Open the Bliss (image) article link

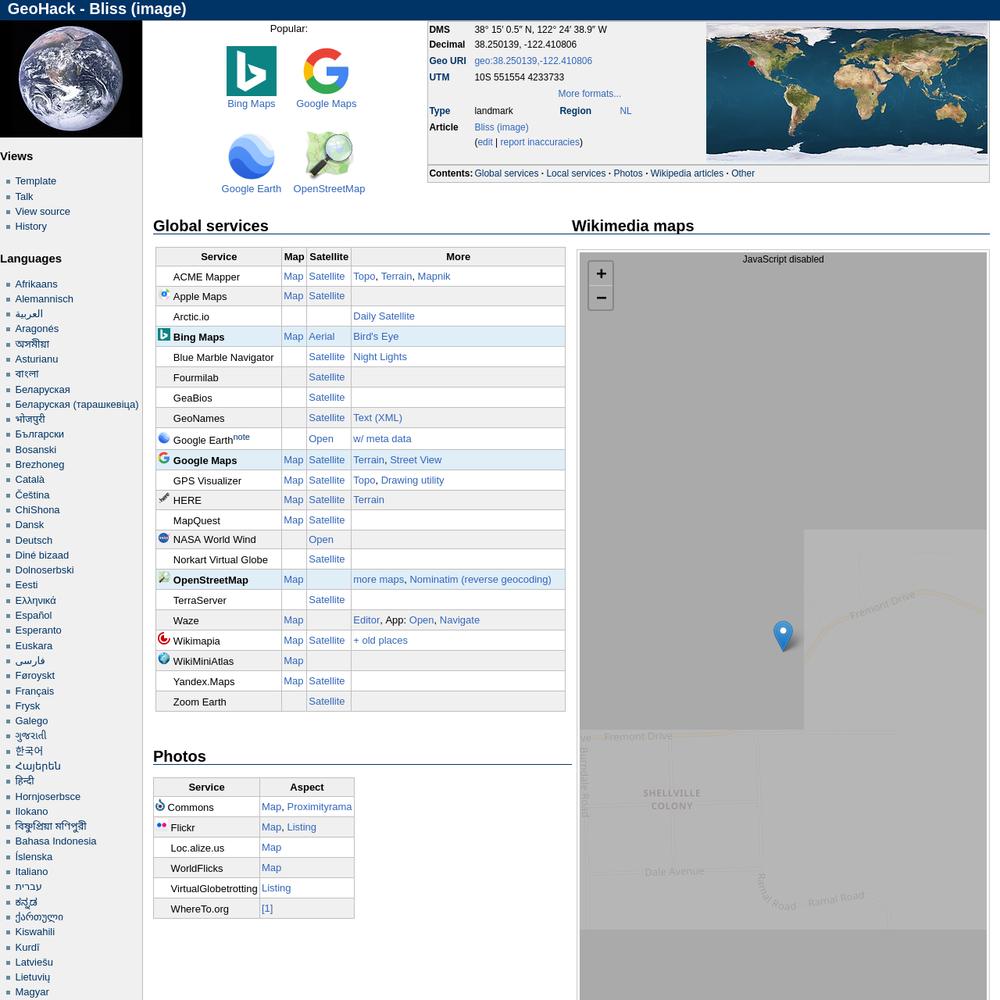(x=501, y=128)
